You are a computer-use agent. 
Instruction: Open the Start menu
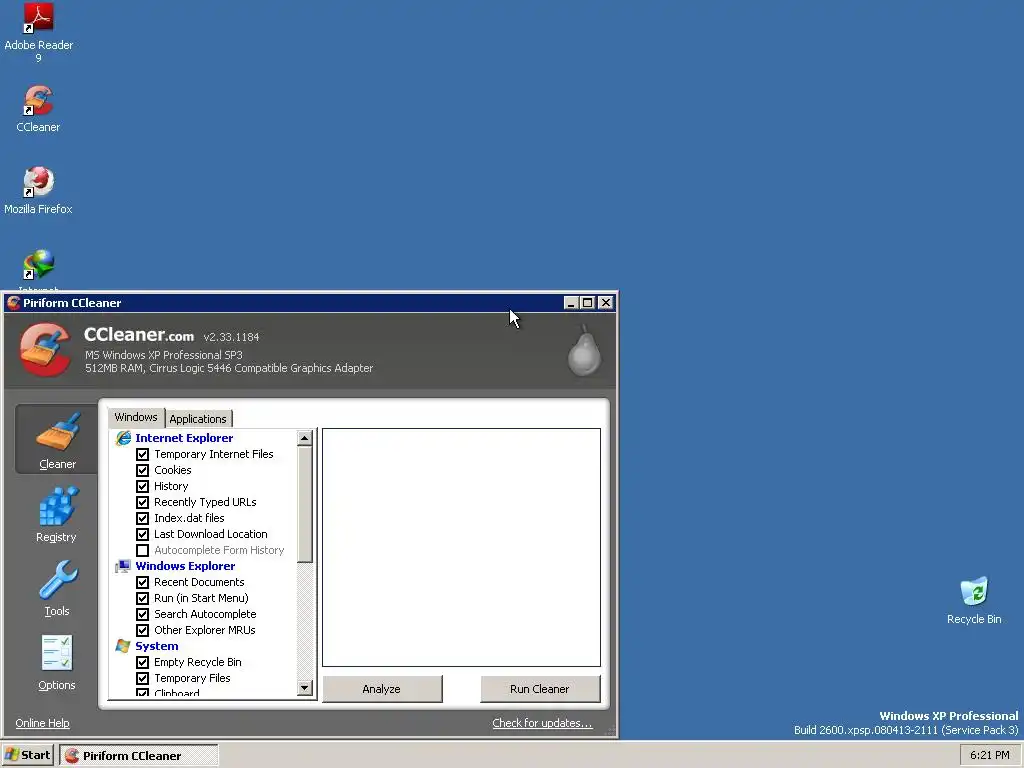click(x=27, y=755)
